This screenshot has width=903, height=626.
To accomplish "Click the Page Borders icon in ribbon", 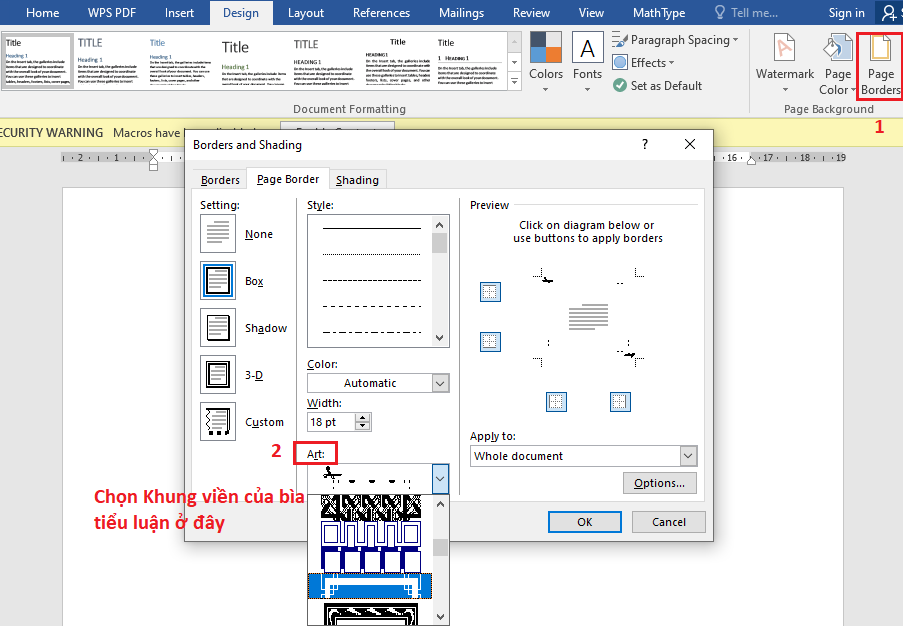I will pos(880,65).
